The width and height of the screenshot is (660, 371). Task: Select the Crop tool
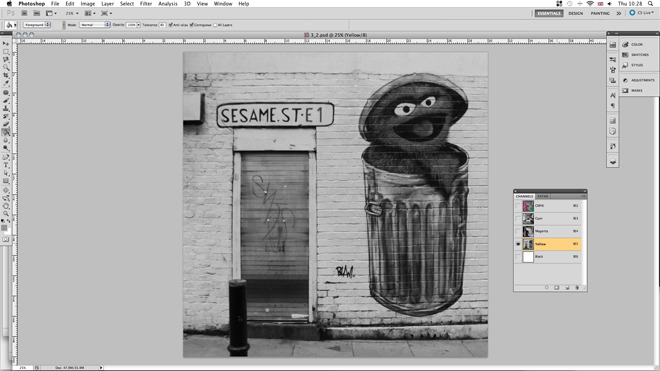(x=6, y=75)
